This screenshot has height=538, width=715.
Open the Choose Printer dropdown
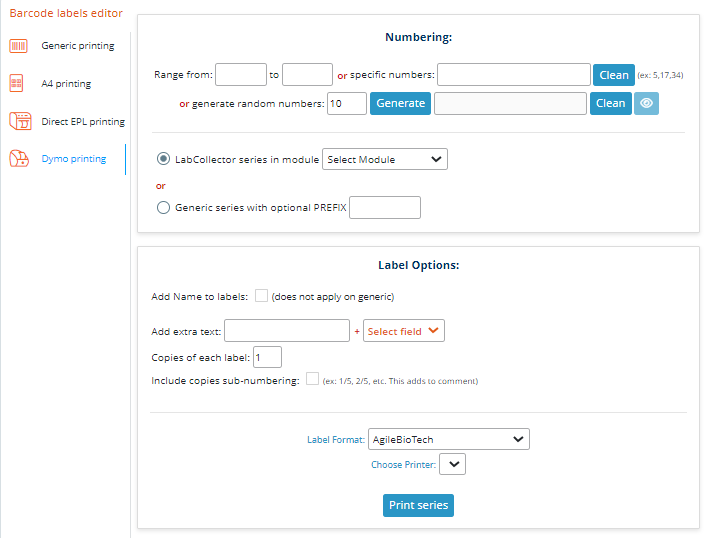coord(452,464)
